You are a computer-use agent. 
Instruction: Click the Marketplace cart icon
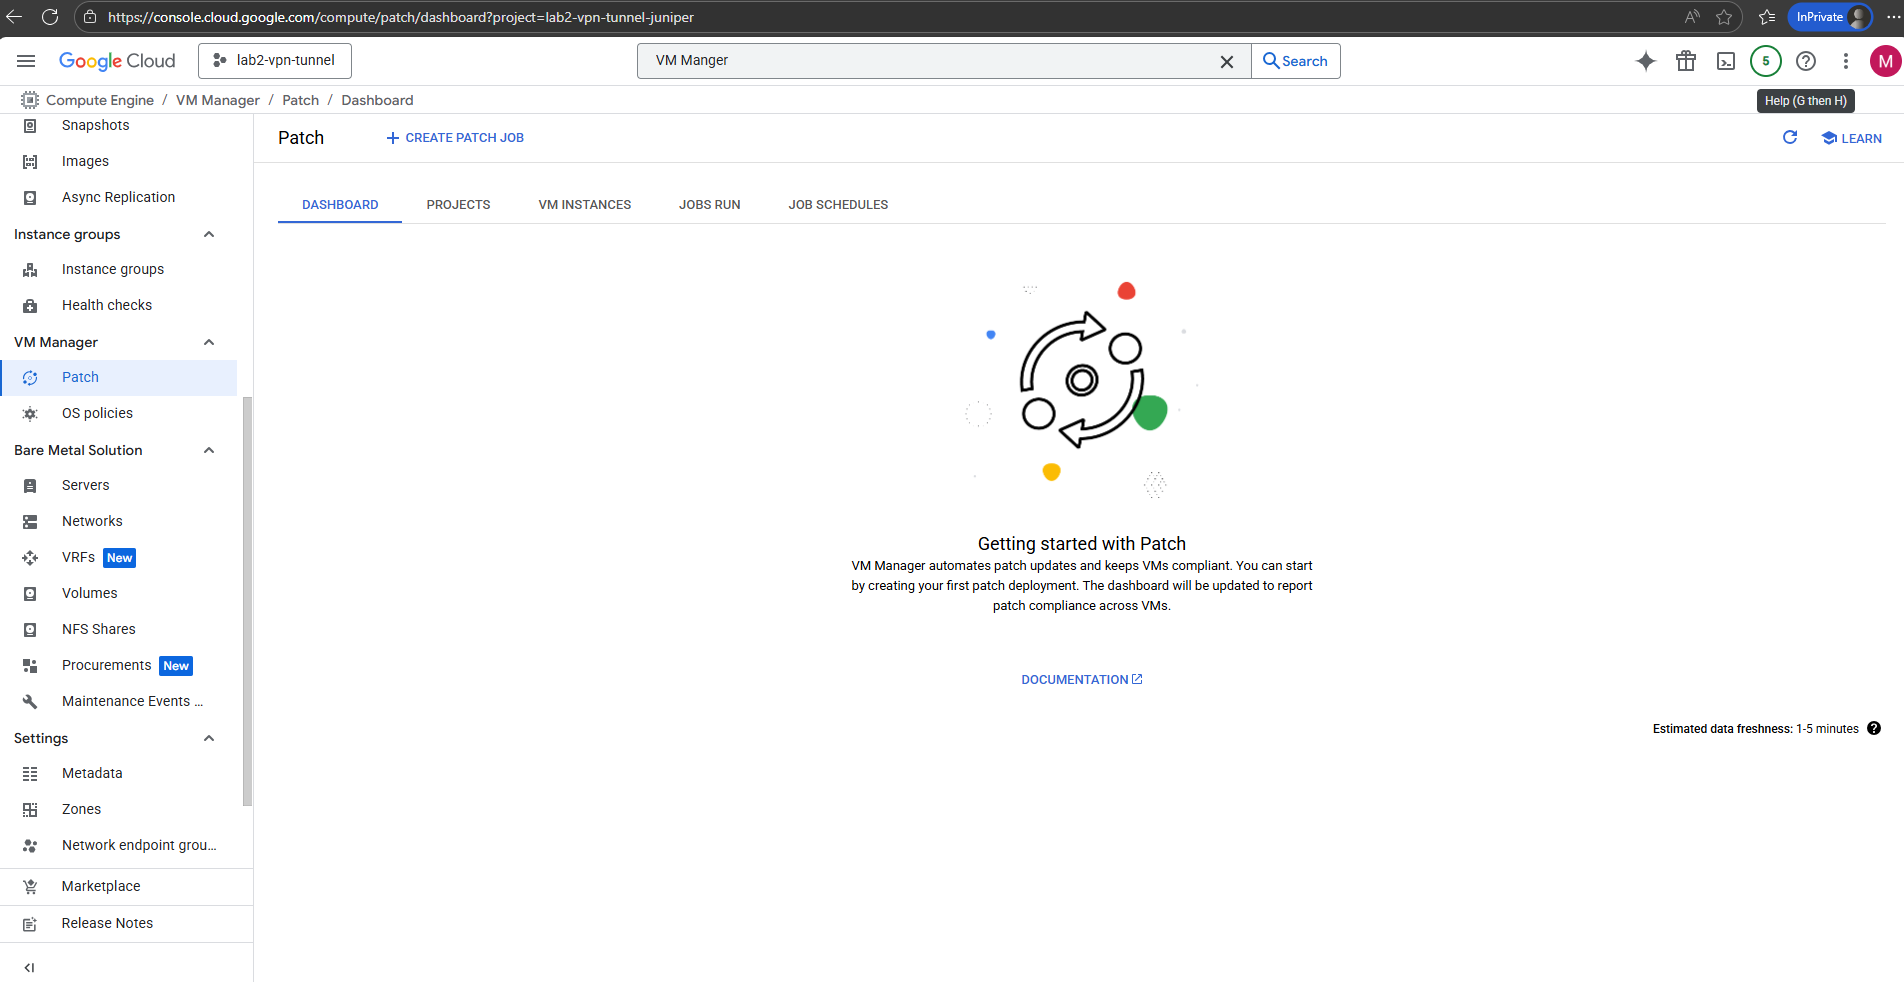coord(30,886)
